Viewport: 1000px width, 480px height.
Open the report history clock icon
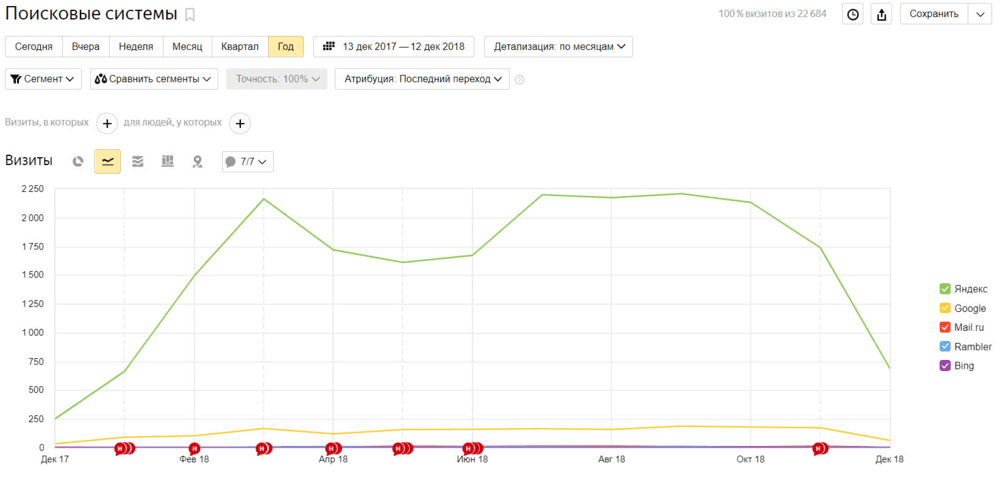[853, 14]
